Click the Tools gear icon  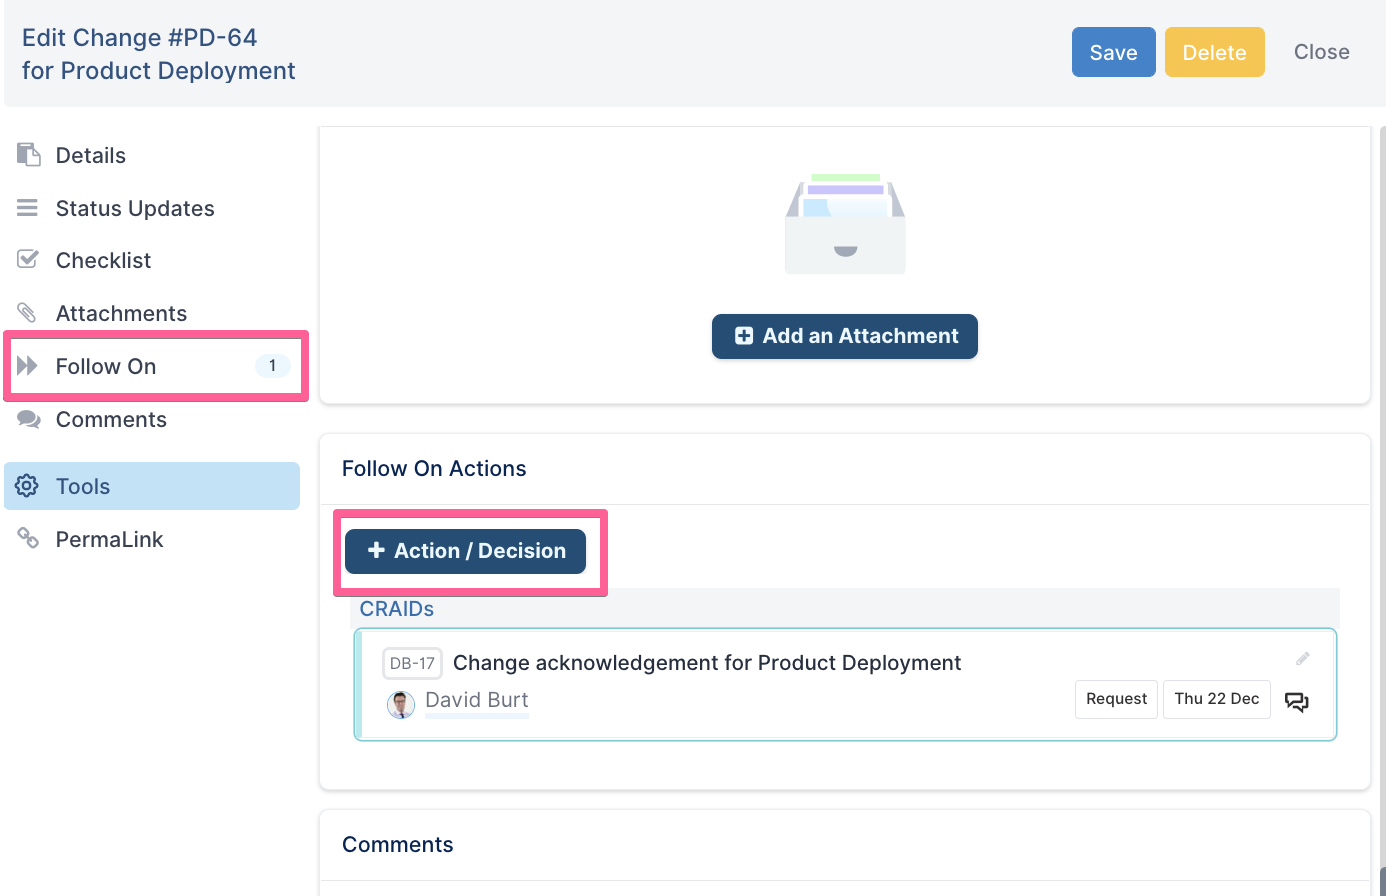point(27,486)
